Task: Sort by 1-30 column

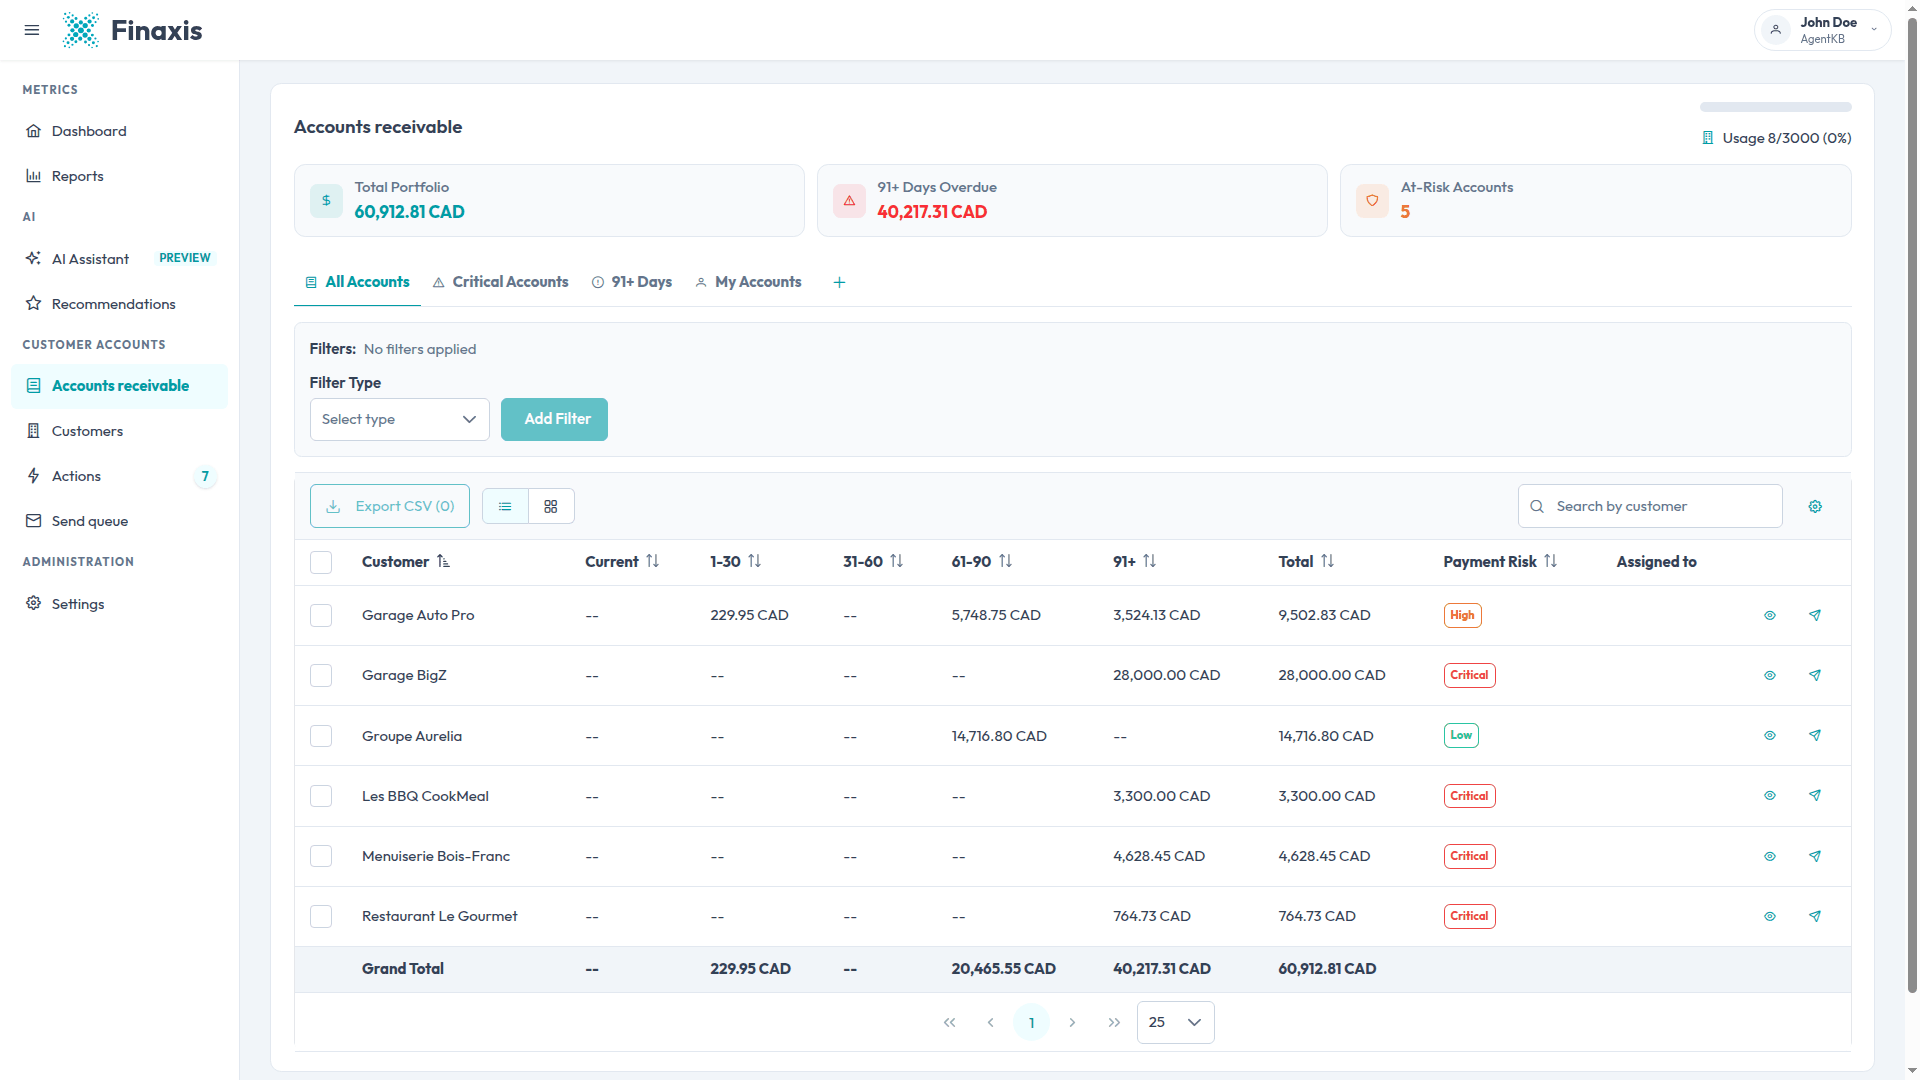Action: [736, 562]
